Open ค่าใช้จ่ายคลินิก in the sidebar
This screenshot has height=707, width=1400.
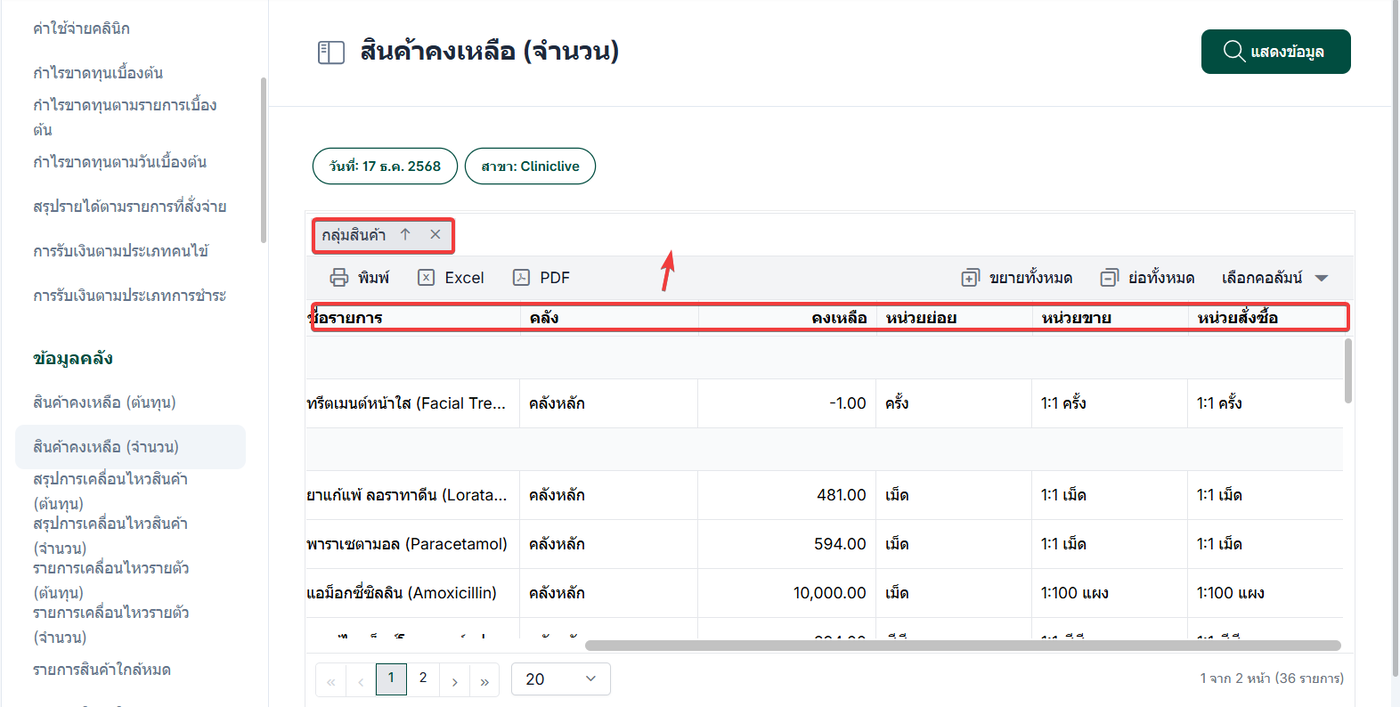point(81,28)
